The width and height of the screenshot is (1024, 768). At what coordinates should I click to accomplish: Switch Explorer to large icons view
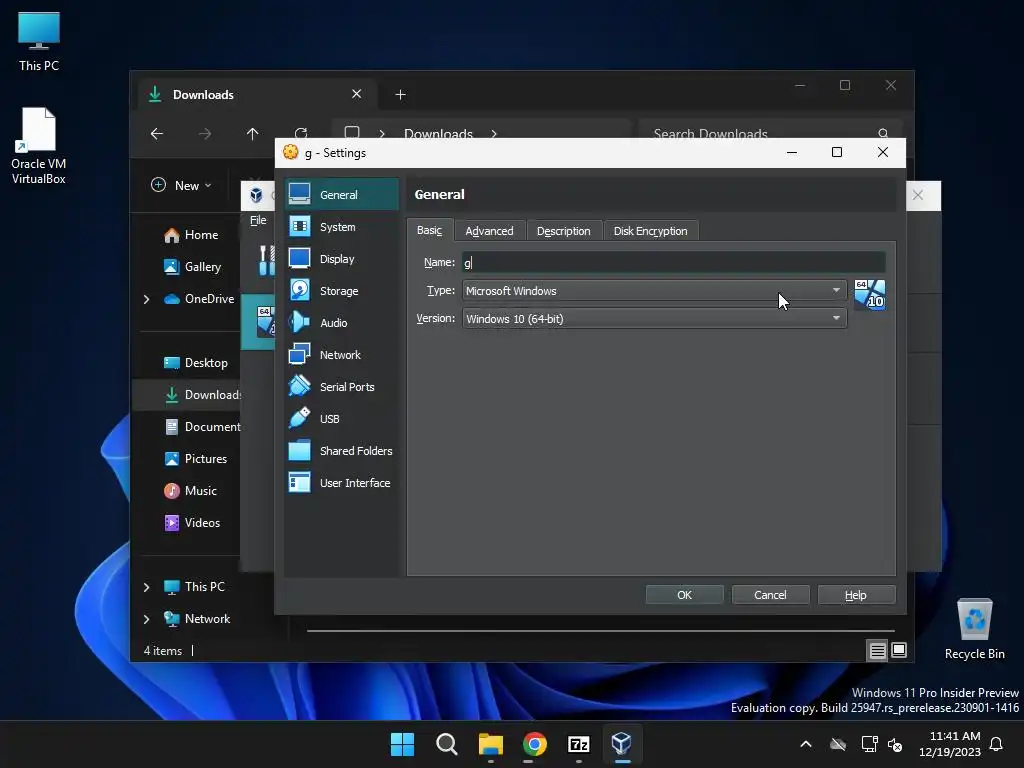pos(899,650)
